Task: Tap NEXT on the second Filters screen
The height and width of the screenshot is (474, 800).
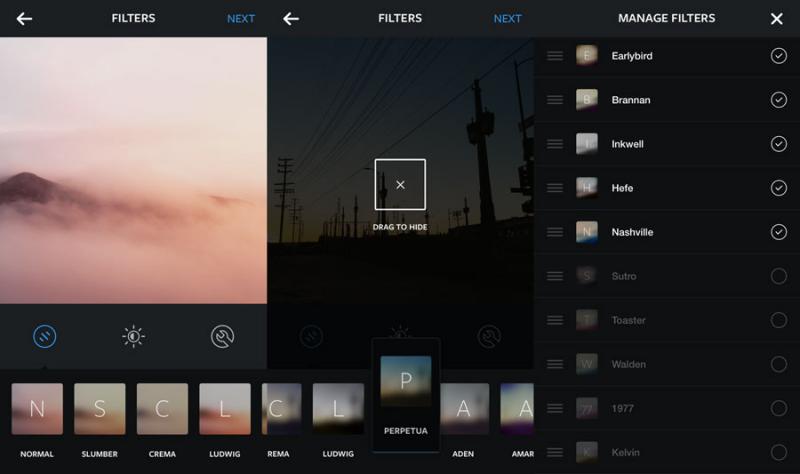Action: (507, 19)
